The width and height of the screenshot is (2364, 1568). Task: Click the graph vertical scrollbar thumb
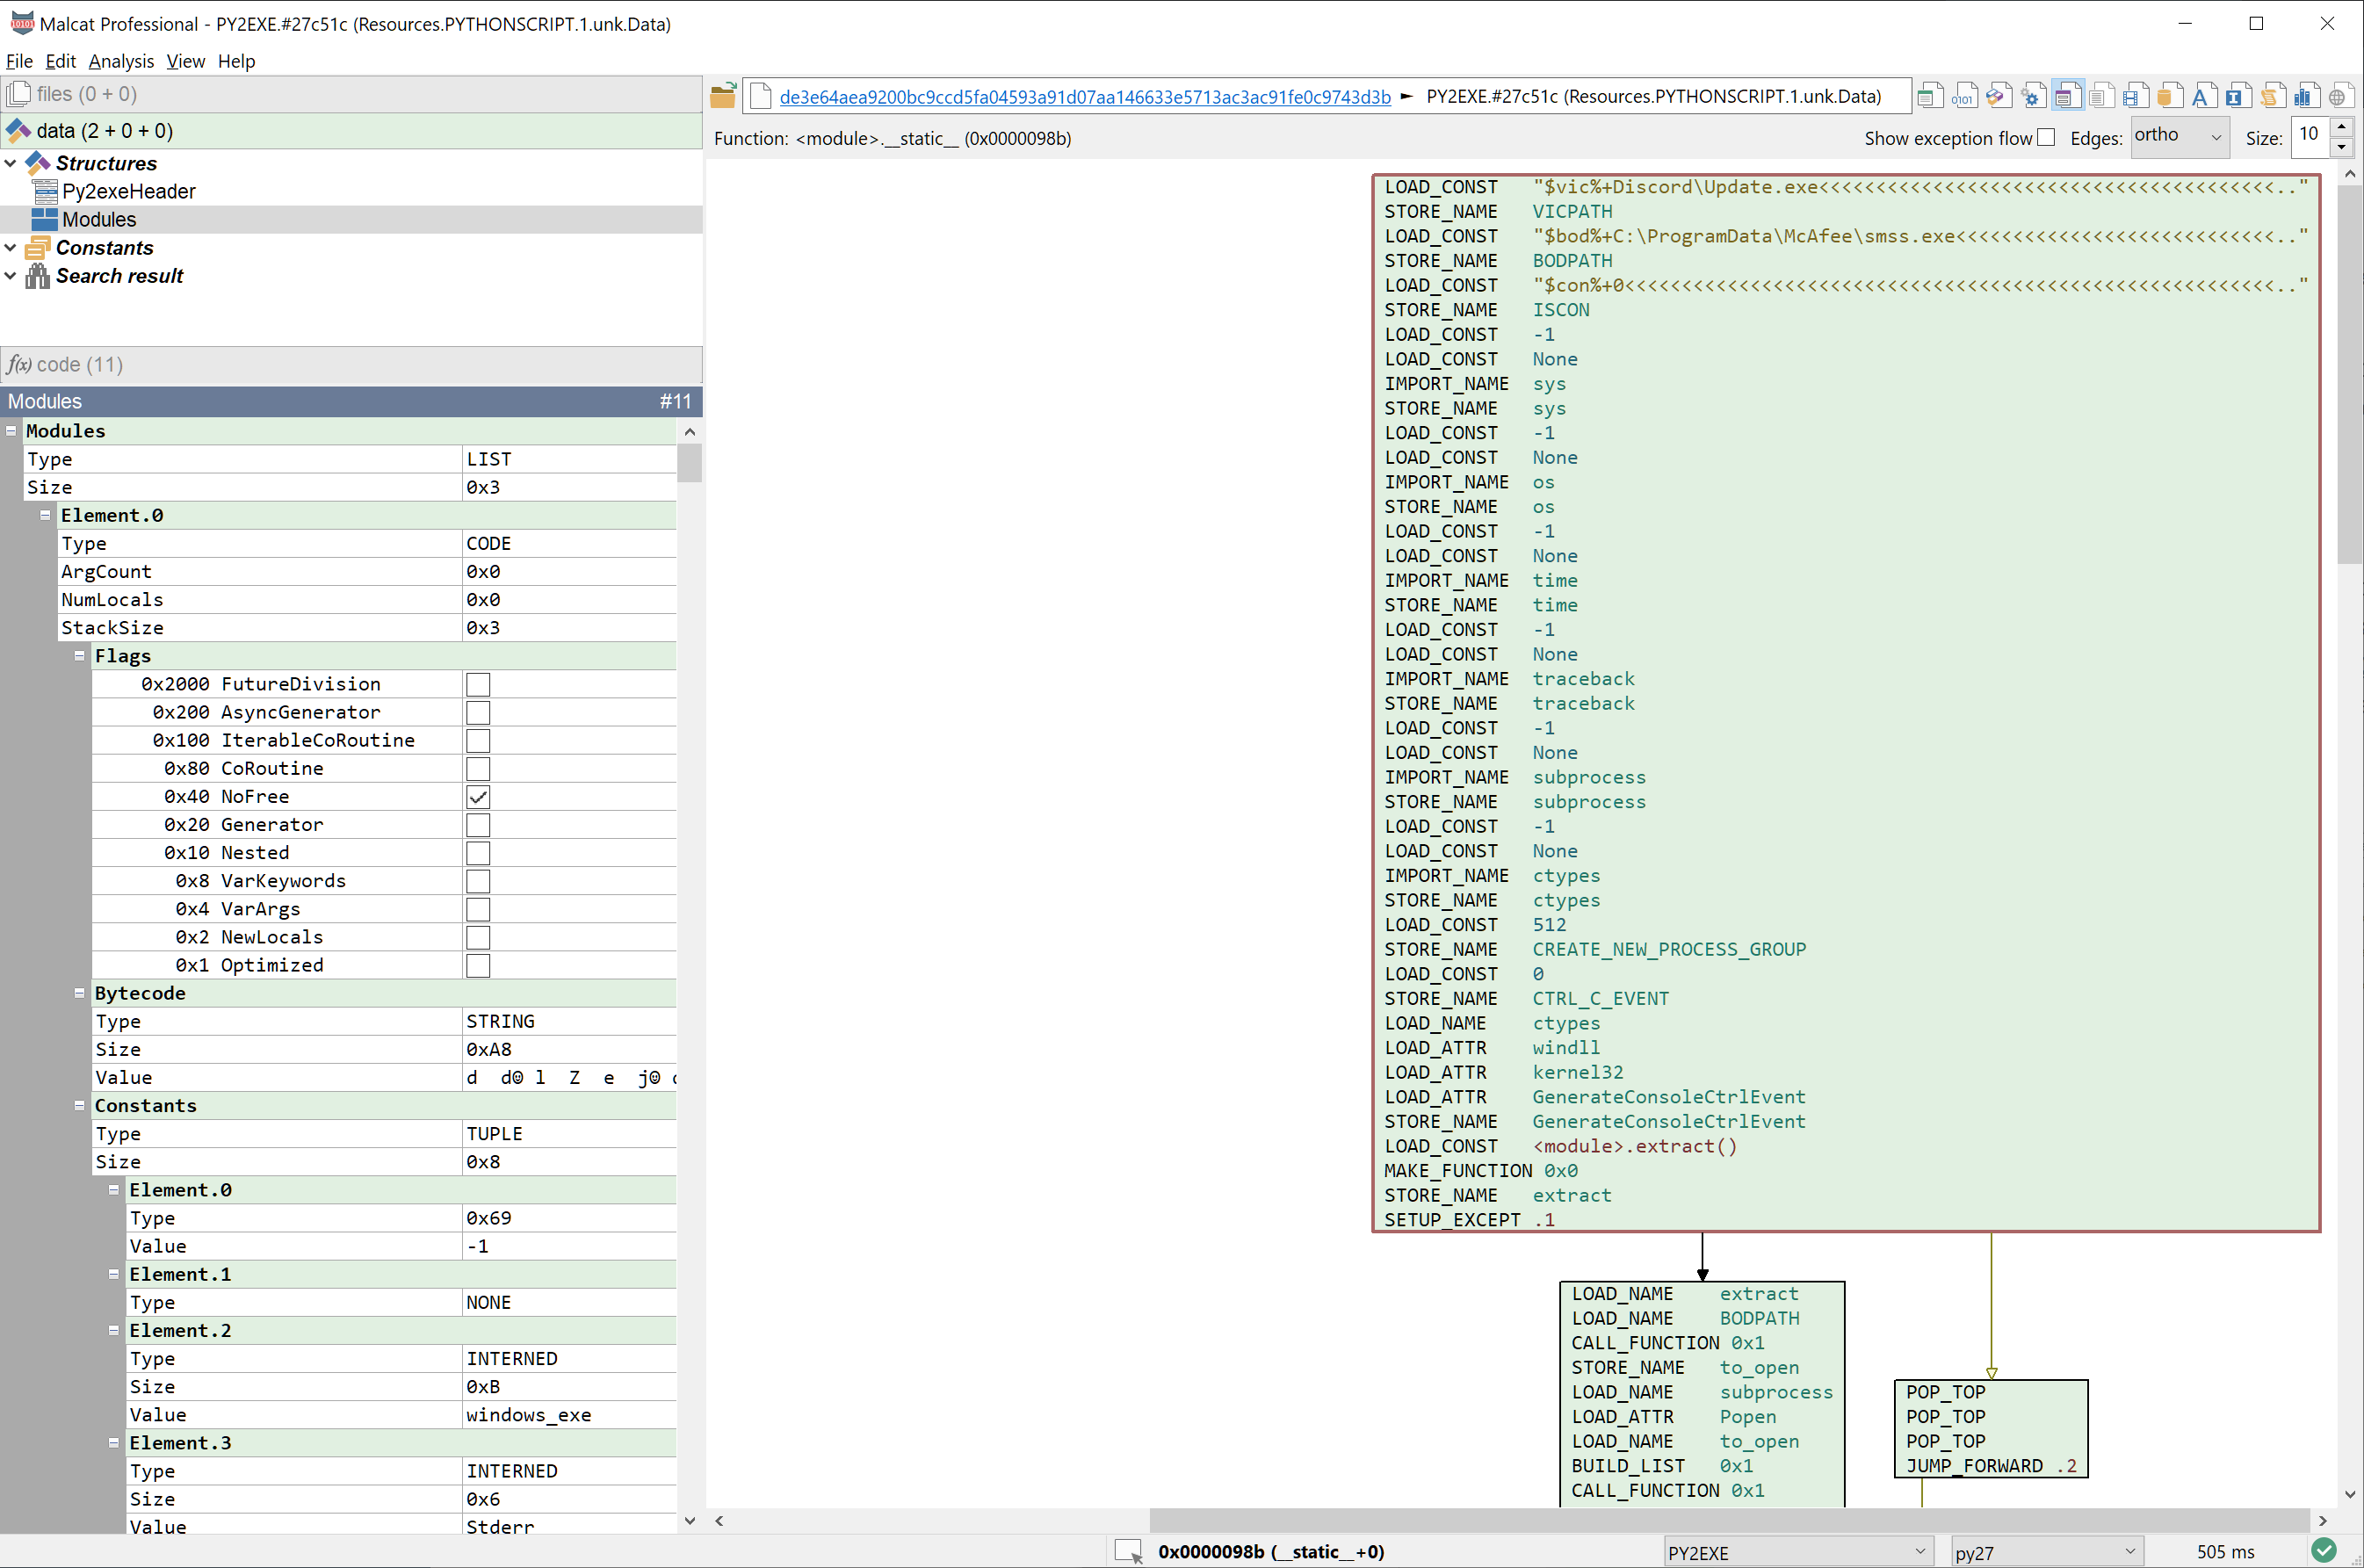pyautogui.click(x=2349, y=375)
